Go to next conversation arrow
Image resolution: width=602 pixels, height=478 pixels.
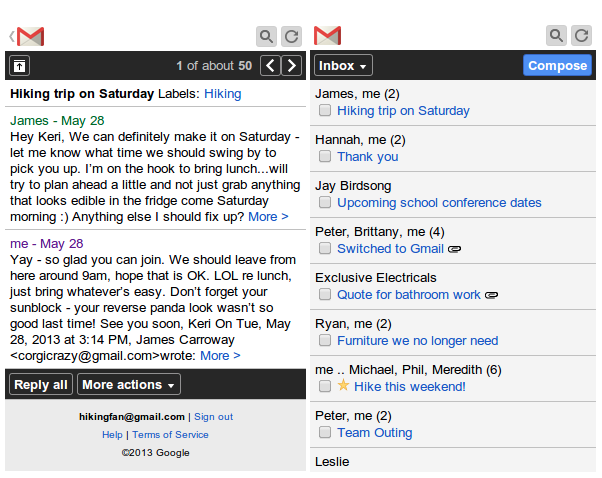[291, 66]
